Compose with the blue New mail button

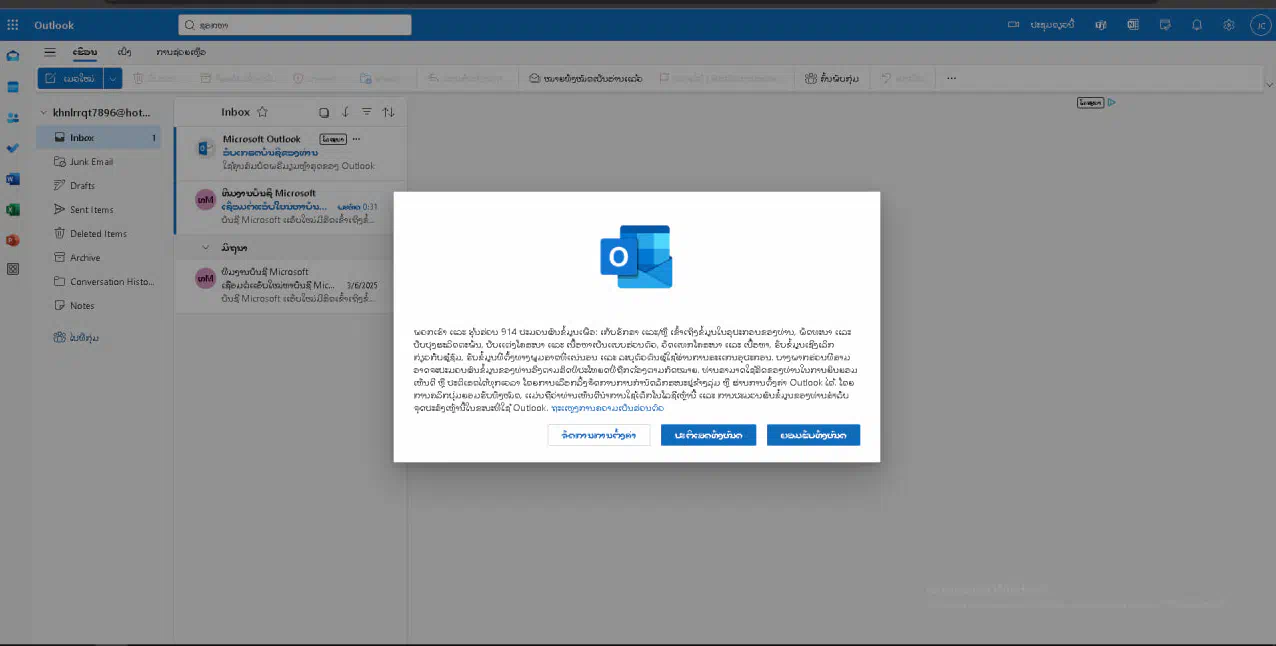point(70,78)
